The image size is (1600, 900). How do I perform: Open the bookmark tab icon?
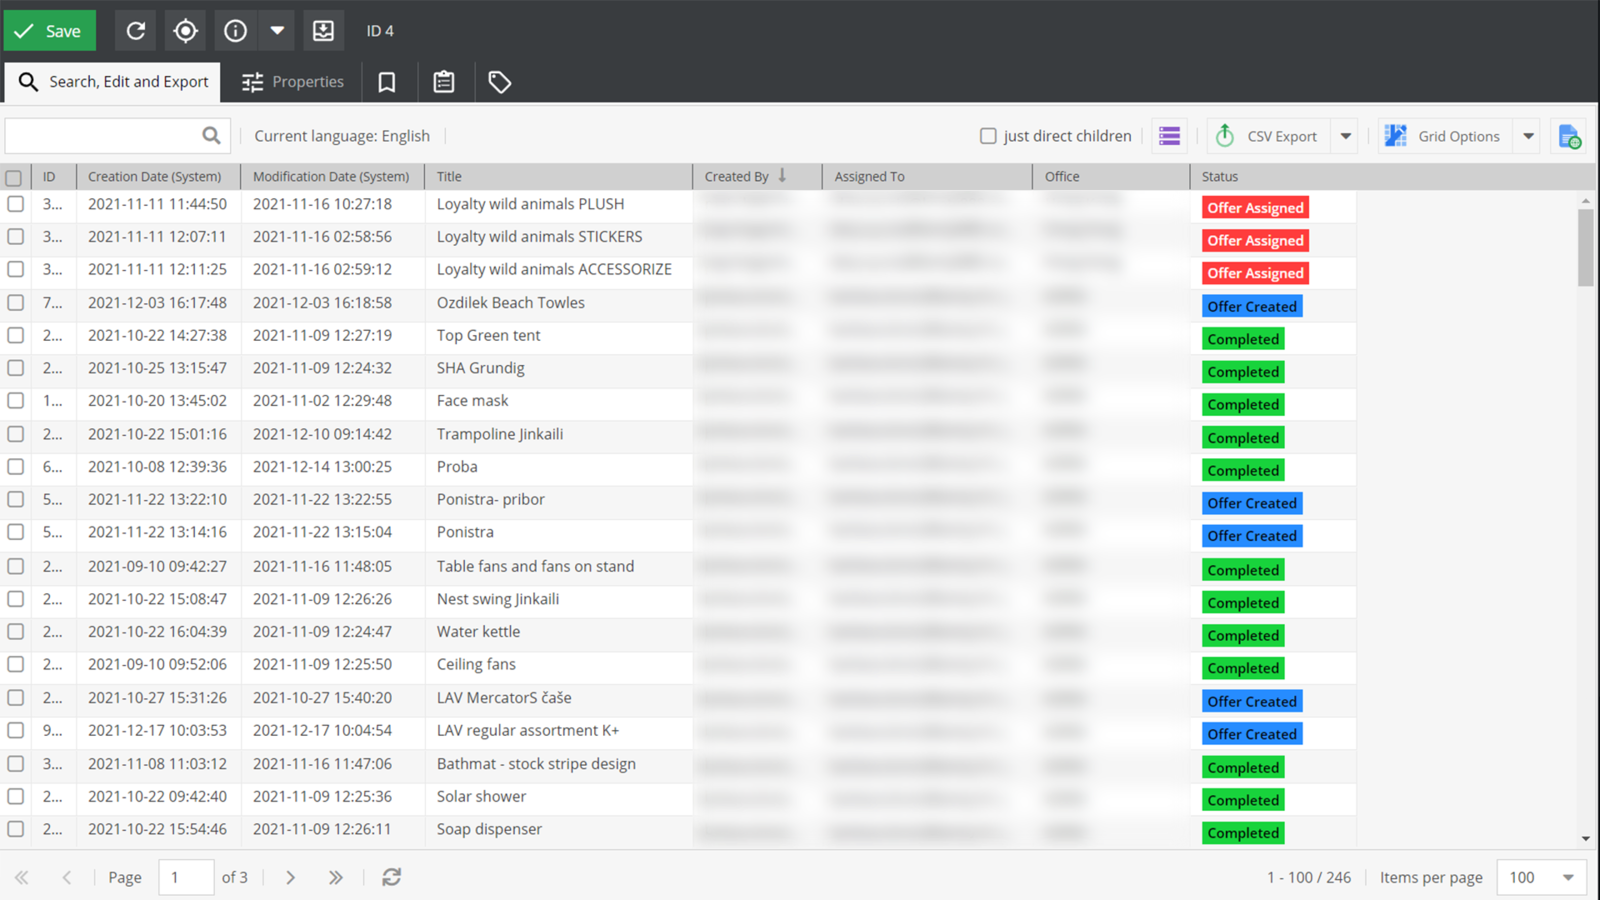pyautogui.click(x=387, y=82)
